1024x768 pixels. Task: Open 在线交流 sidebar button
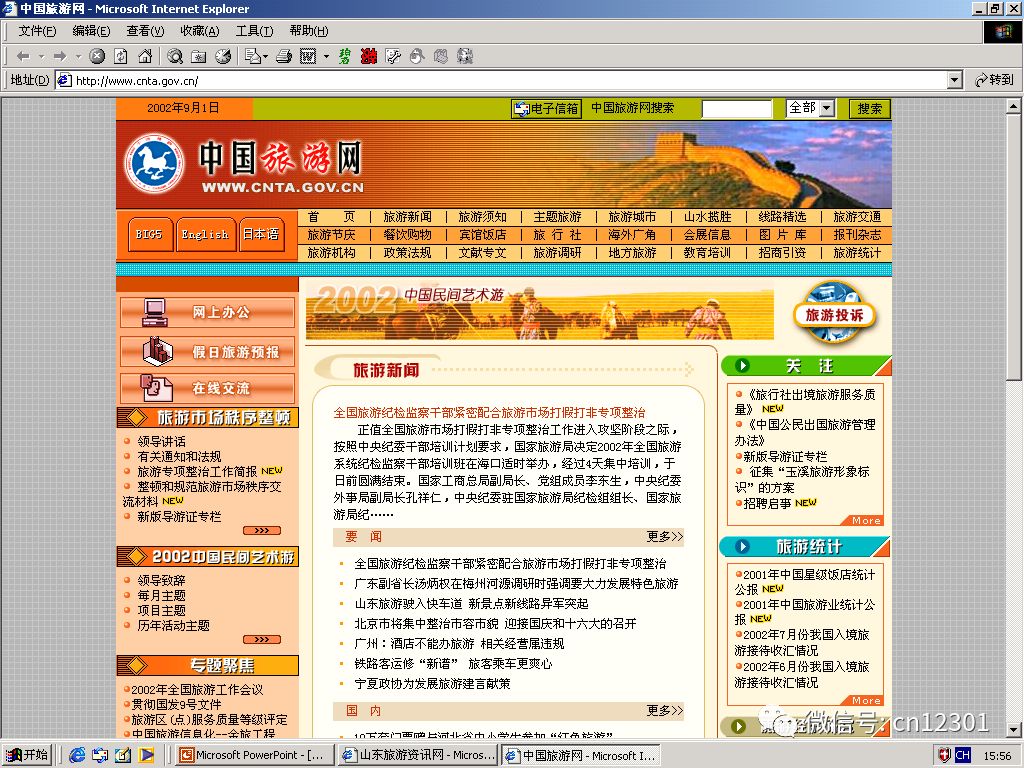click(207, 388)
